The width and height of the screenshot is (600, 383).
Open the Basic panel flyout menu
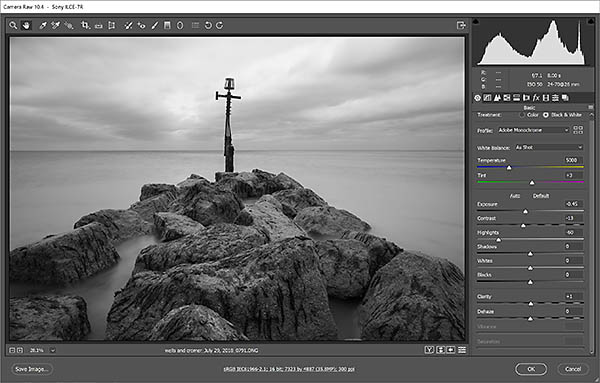pyautogui.click(x=590, y=108)
